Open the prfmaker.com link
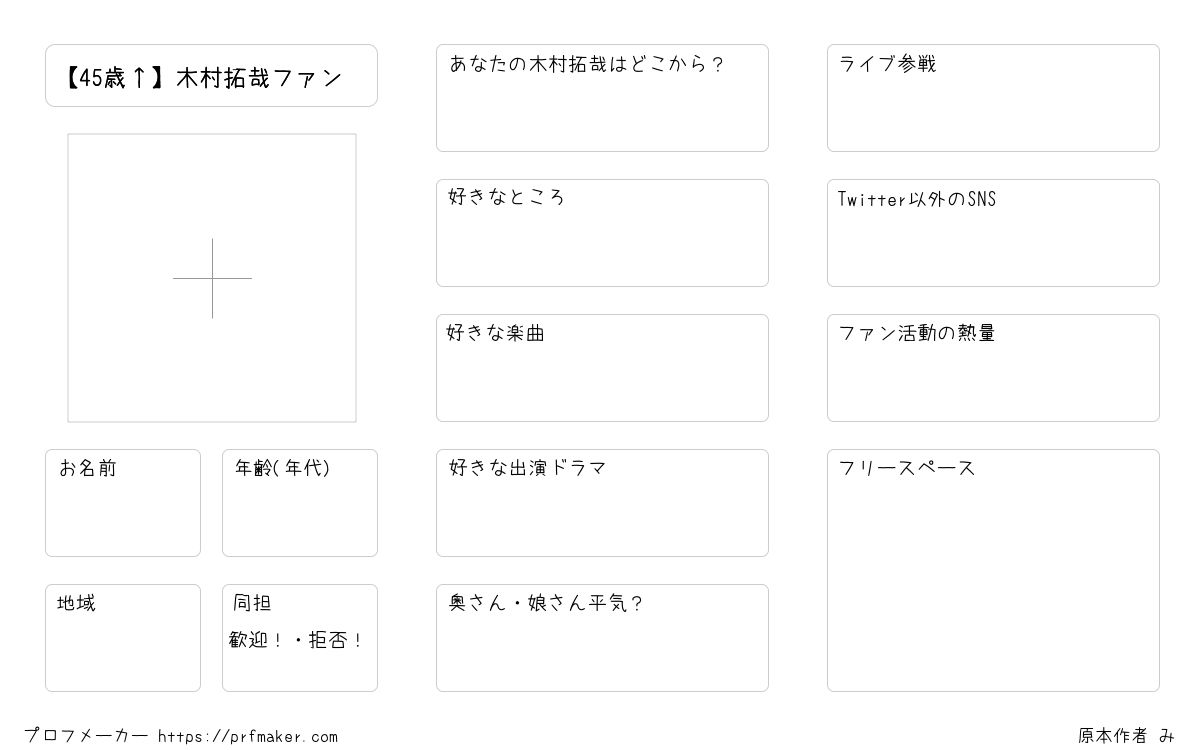This screenshot has width=1200, height=750. (x=248, y=737)
